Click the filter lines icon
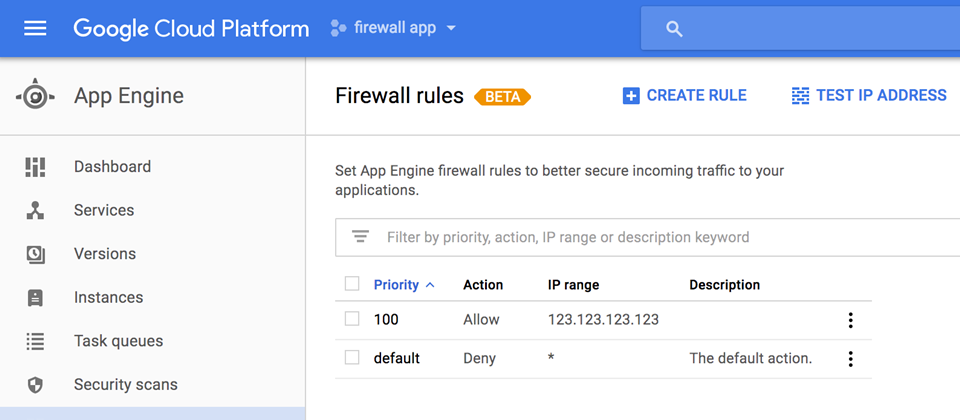This screenshot has height=420, width=960. pos(361,237)
